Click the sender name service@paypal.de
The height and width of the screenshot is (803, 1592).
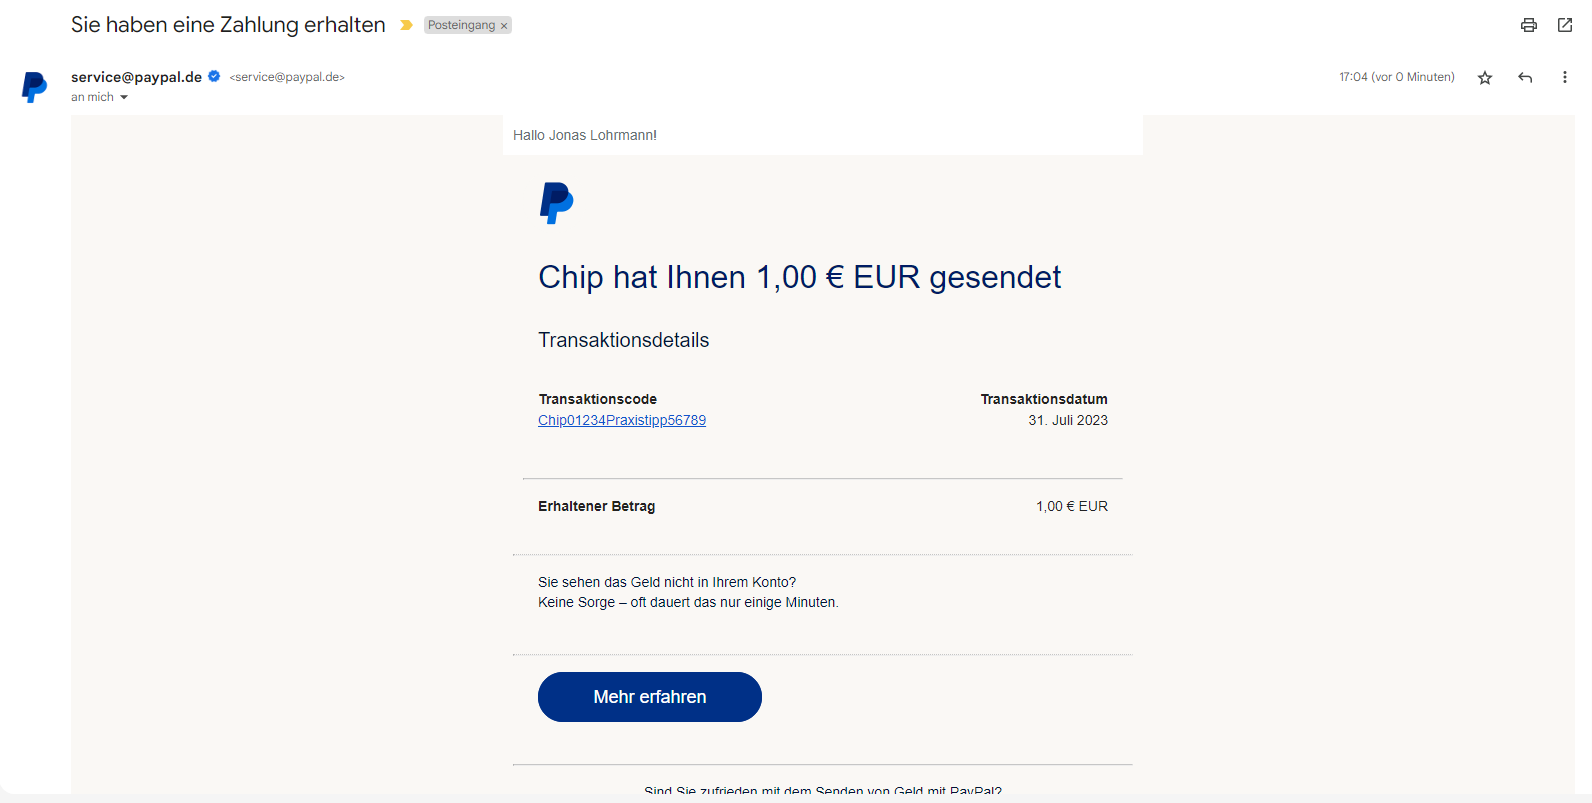coord(136,77)
